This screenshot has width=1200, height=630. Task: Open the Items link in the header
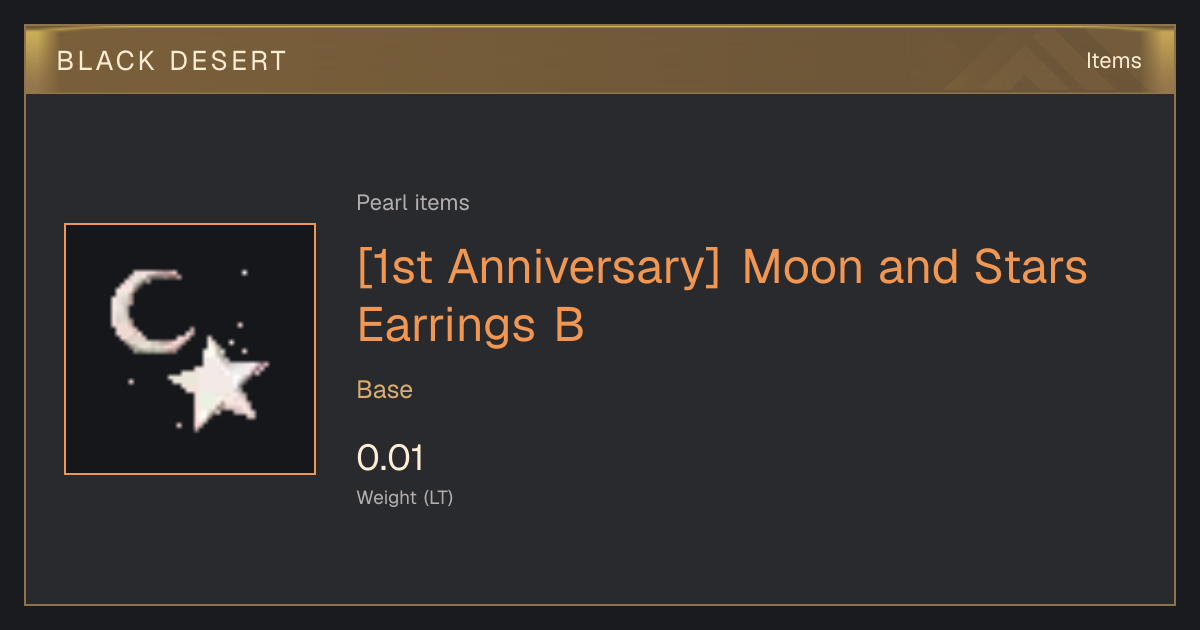click(x=1113, y=61)
